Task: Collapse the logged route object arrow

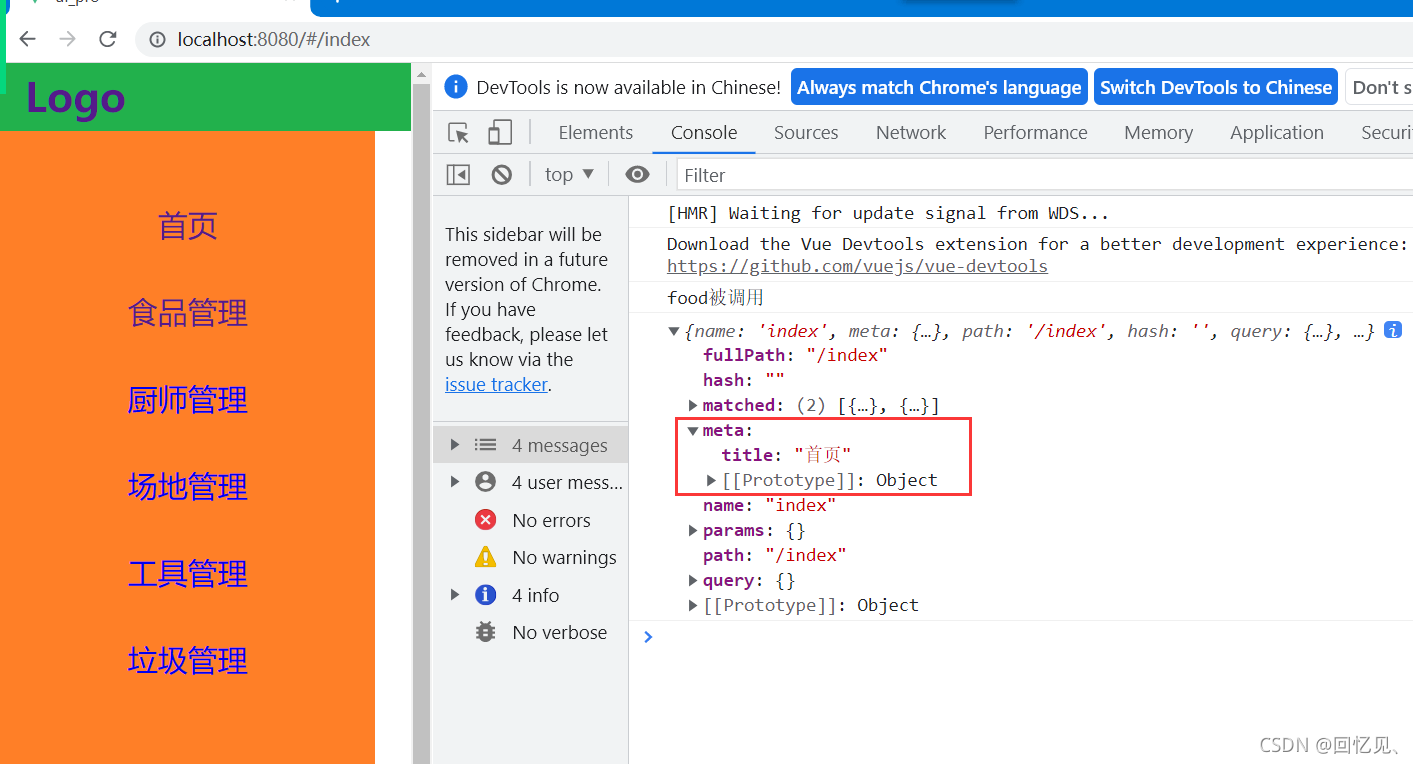Action: click(674, 331)
